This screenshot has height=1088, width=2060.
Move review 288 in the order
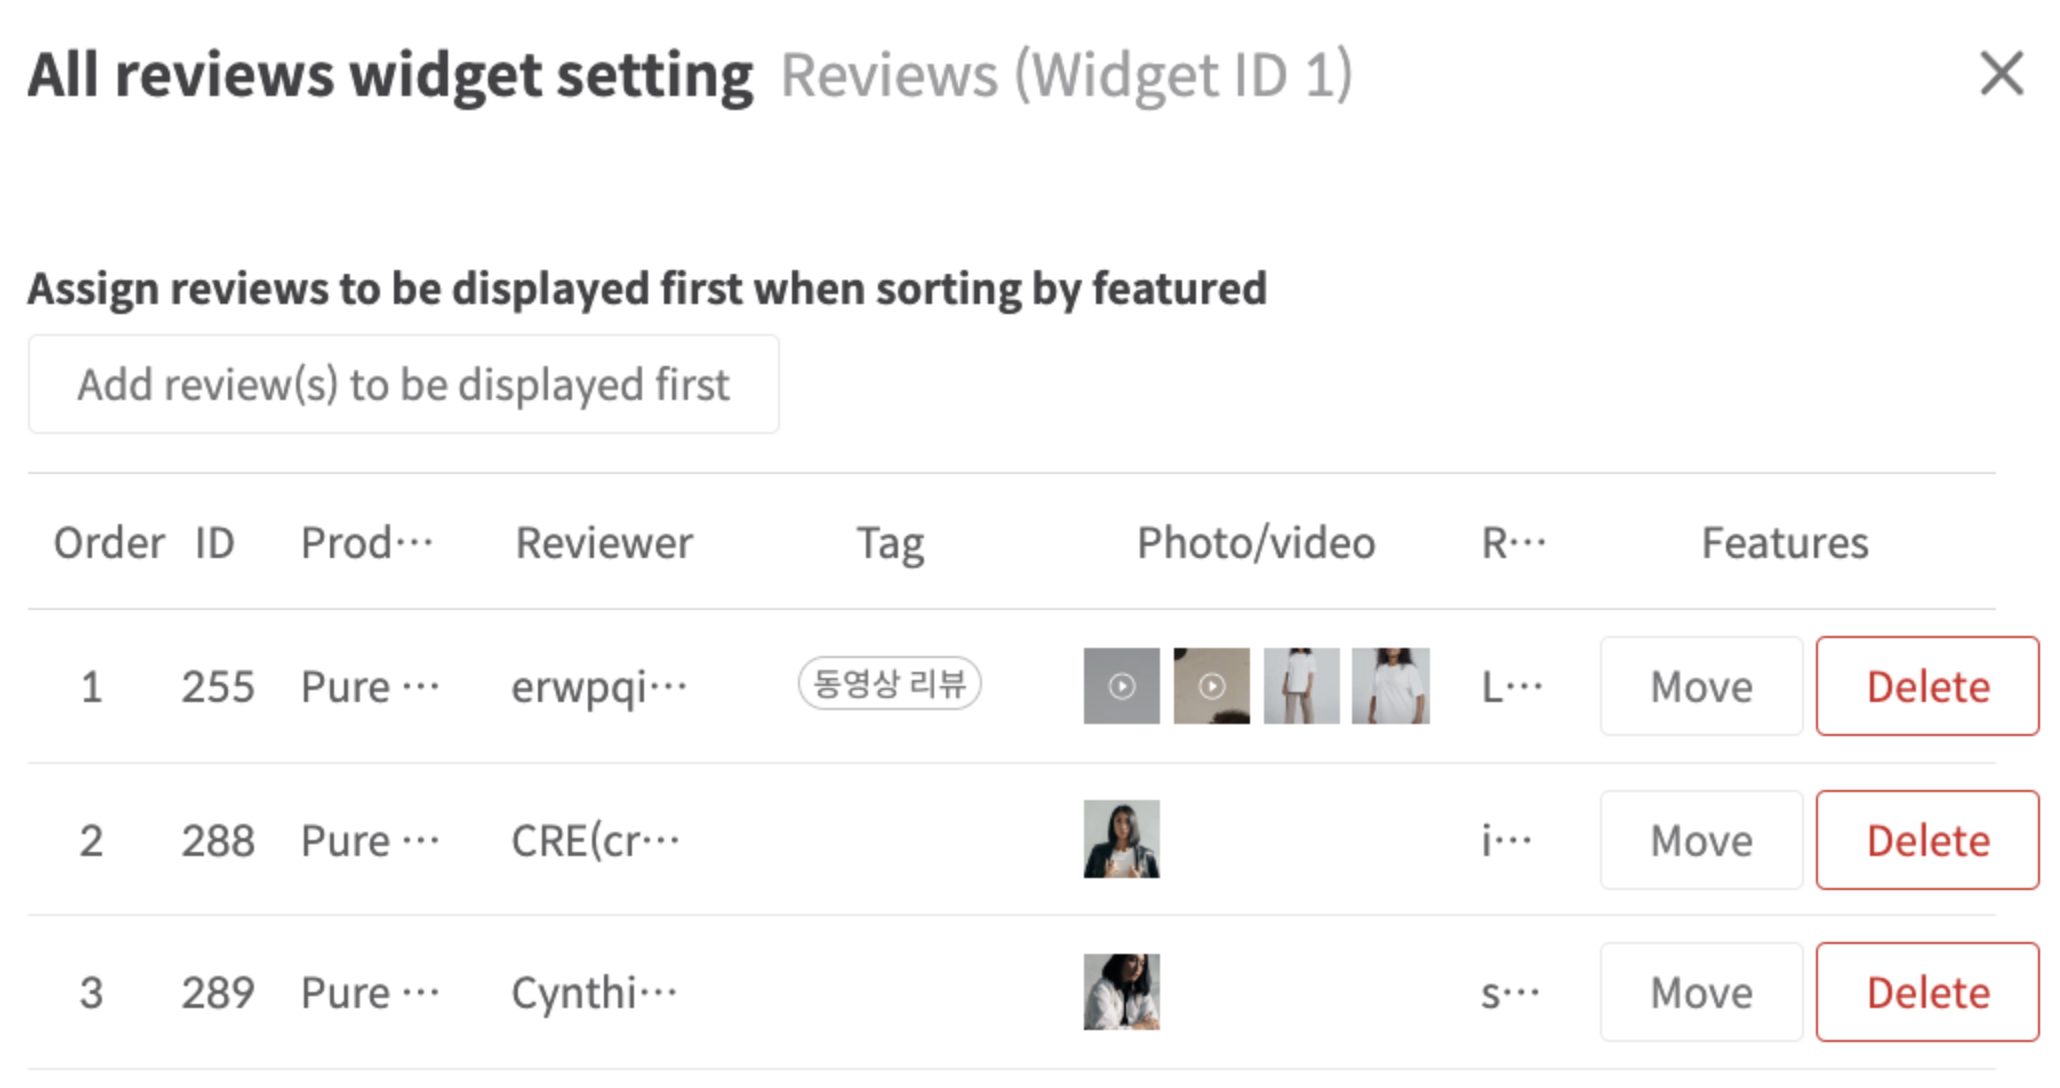click(x=1701, y=840)
